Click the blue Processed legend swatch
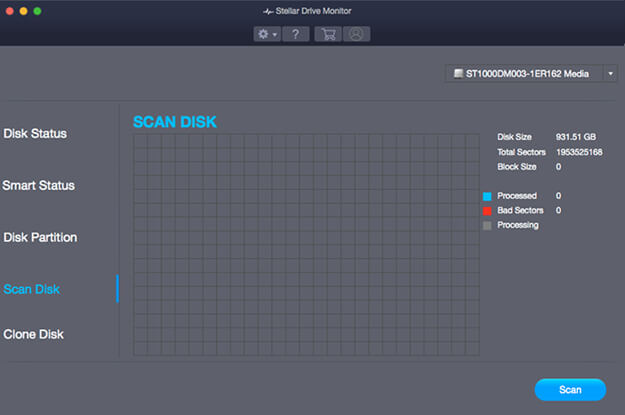The image size is (625, 415). (x=487, y=196)
